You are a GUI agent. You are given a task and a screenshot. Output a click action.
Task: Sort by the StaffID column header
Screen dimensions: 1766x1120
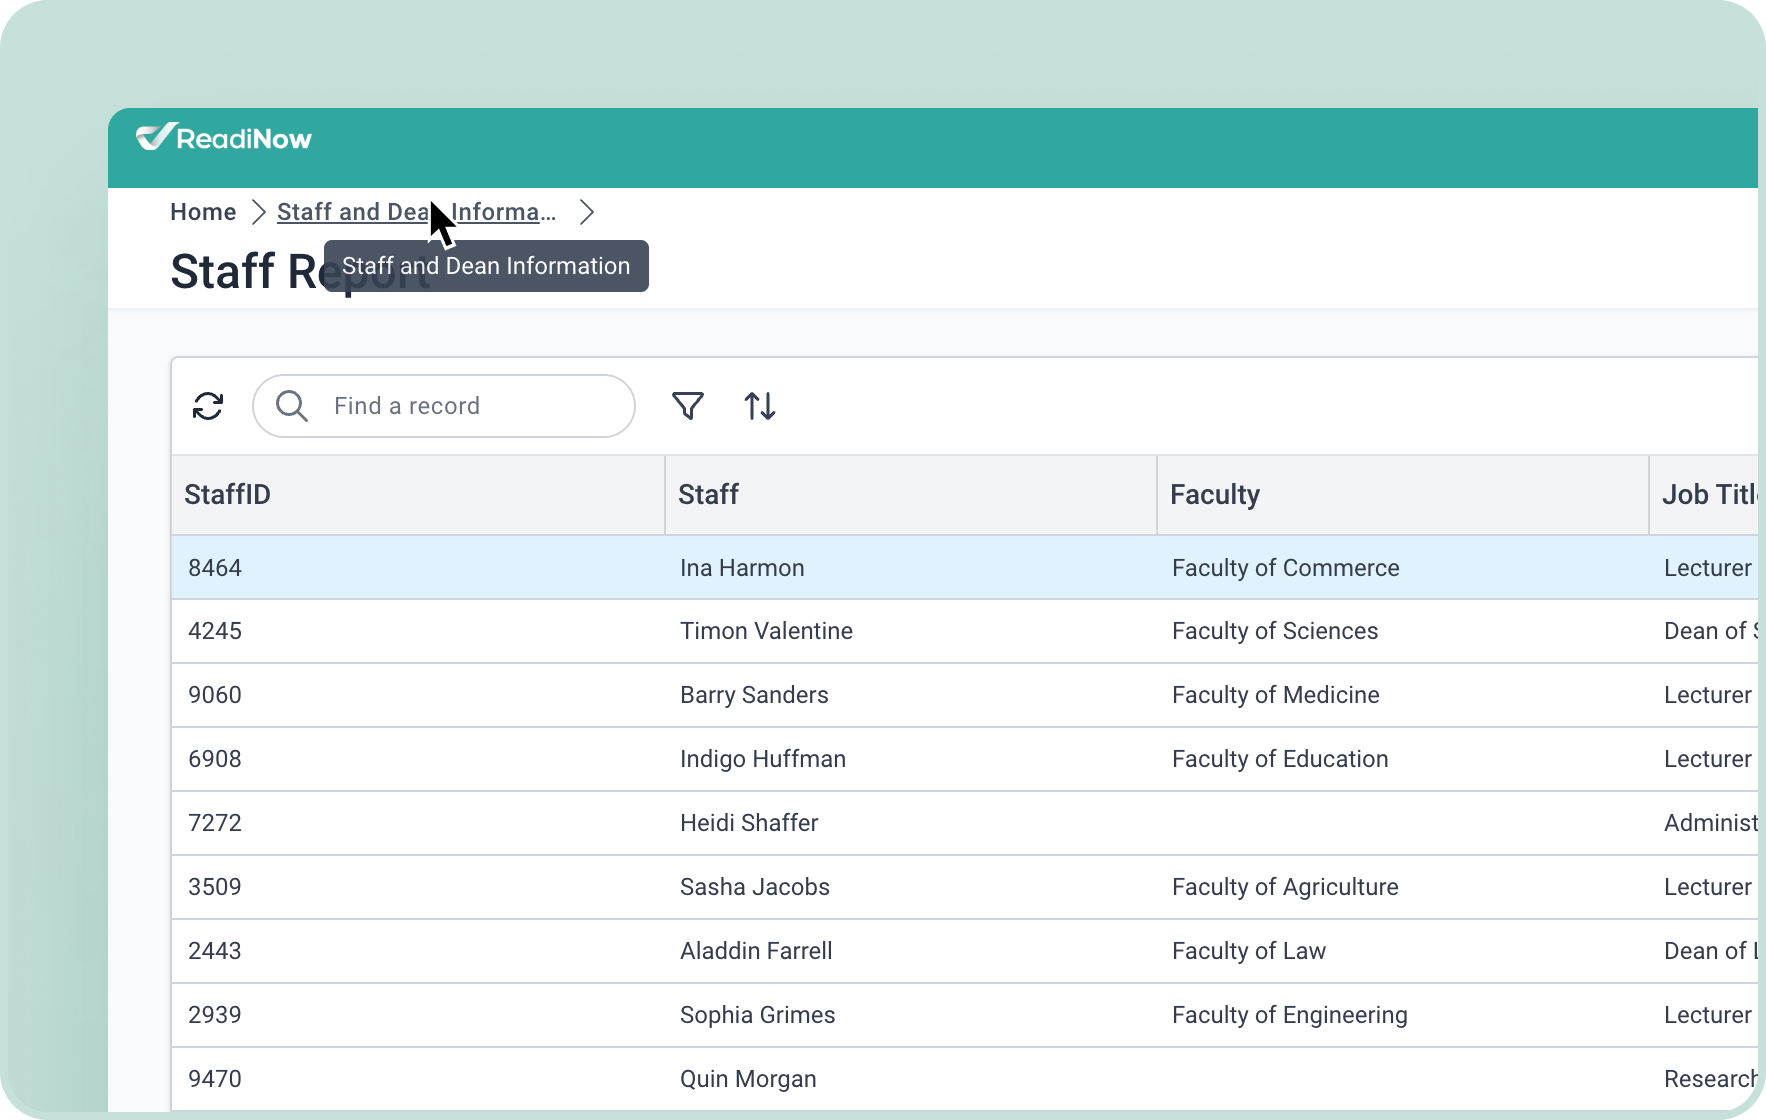coord(228,495)
